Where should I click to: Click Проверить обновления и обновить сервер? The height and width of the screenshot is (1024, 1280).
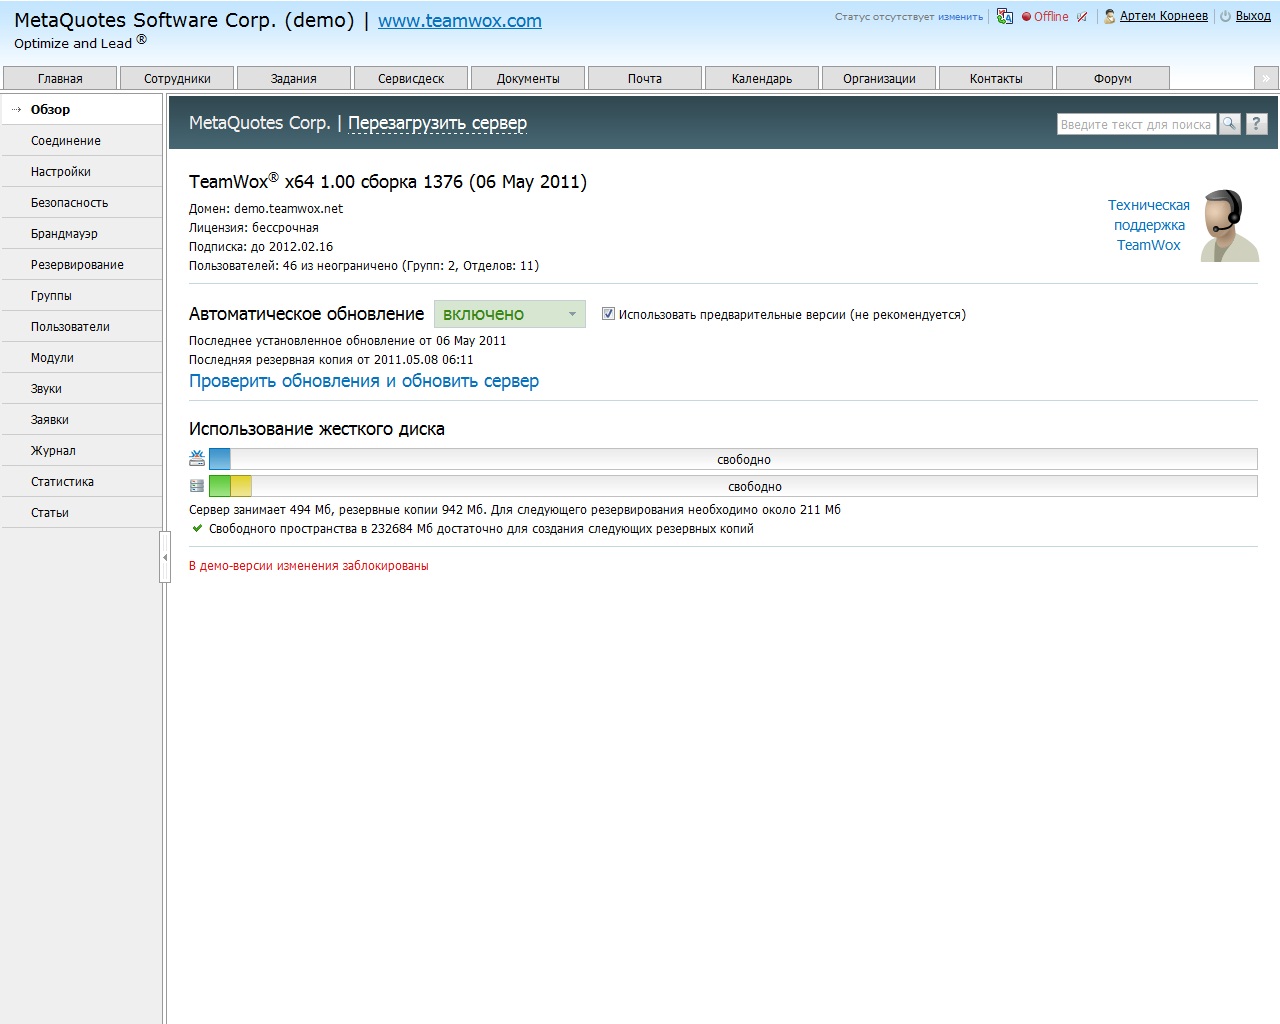364,381
